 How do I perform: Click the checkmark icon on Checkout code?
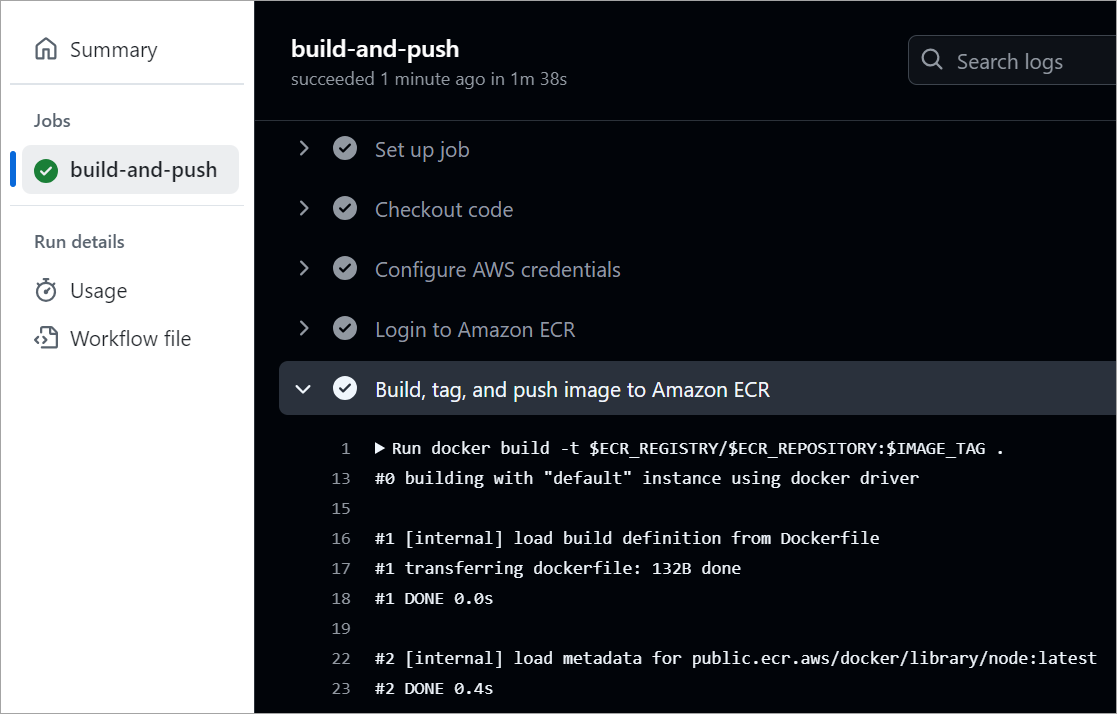(344, 208)
